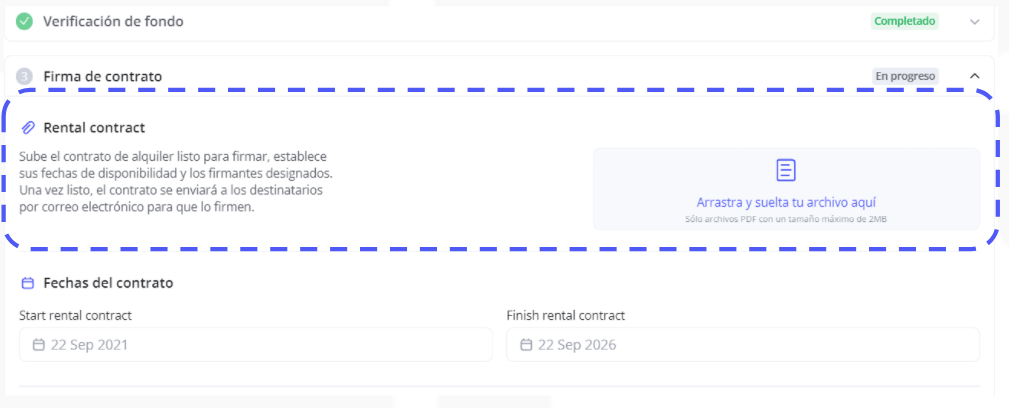Expand the Verificación de fondo section chevron
This screenshot has height=408, width=1009.
point(975,21)
